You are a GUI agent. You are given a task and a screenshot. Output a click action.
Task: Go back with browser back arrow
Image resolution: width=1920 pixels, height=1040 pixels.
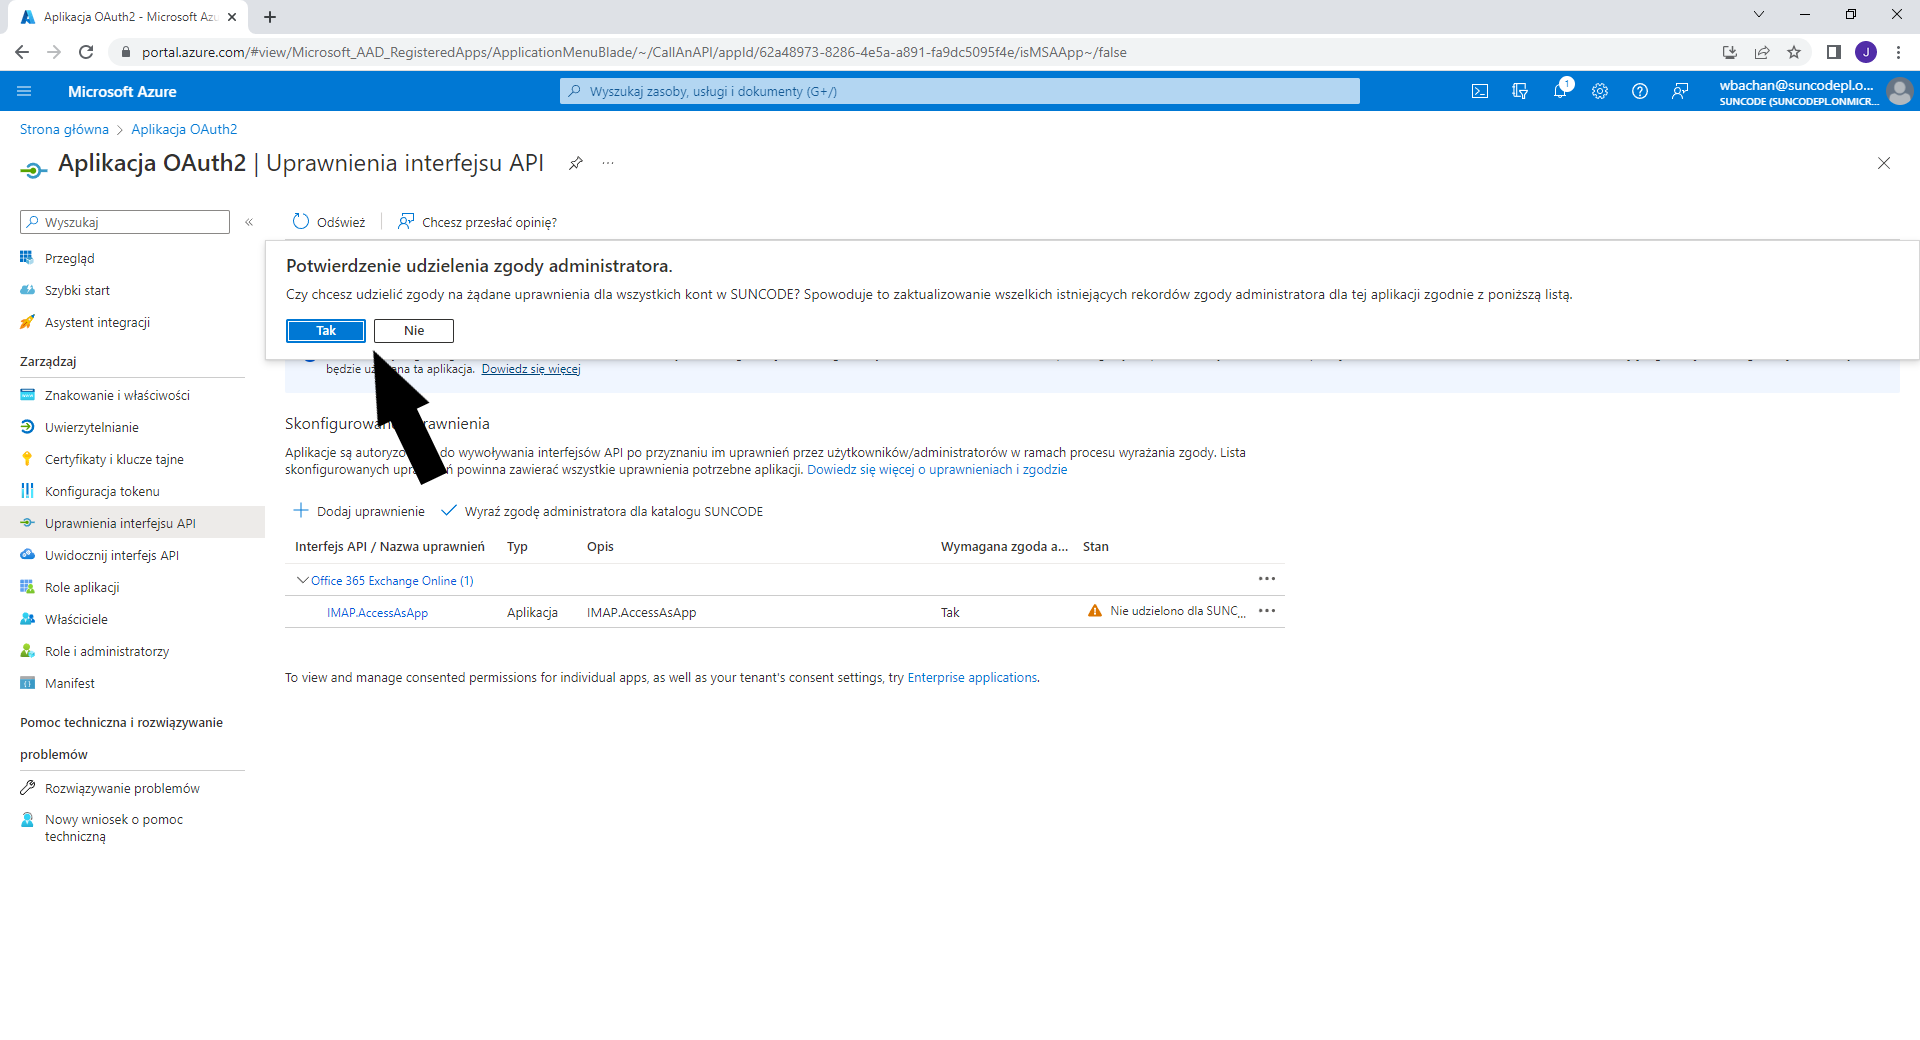[x=22, y=52]
